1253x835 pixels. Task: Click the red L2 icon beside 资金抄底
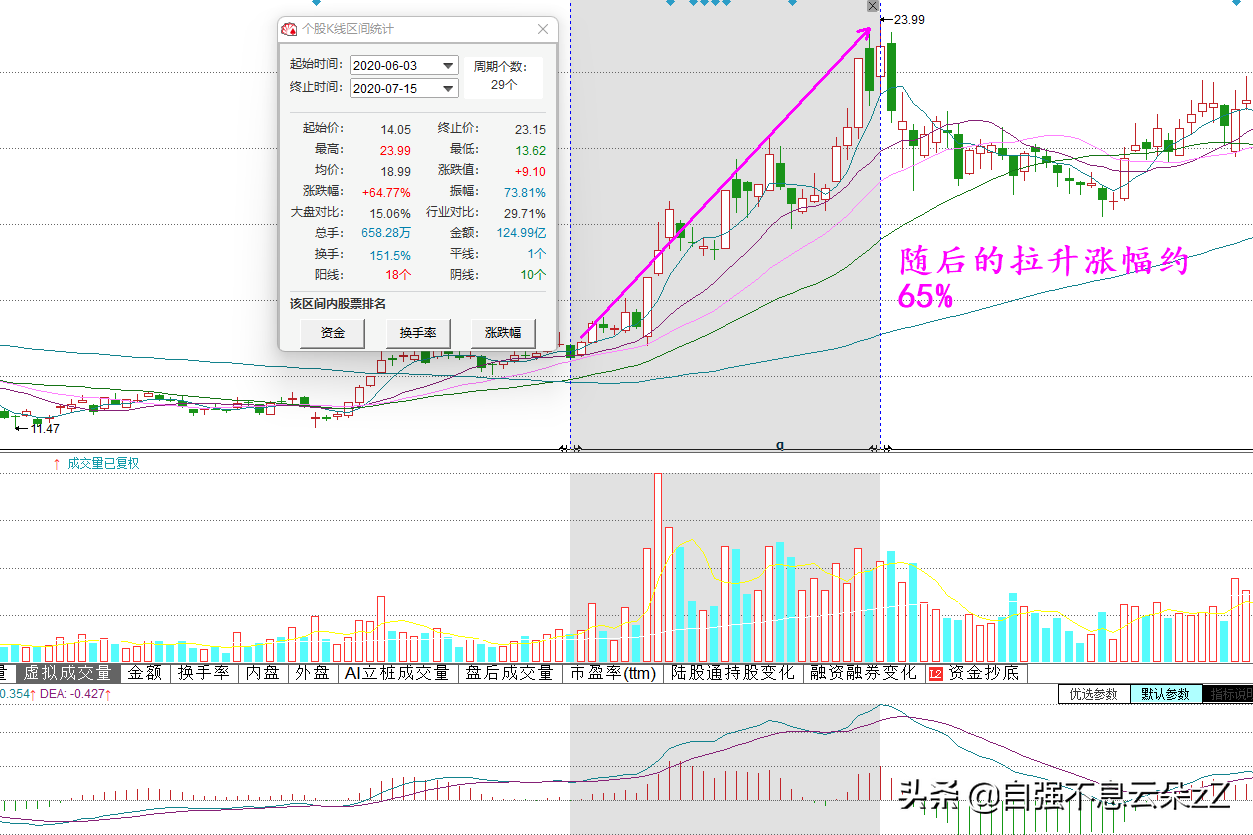pos(936,673)
